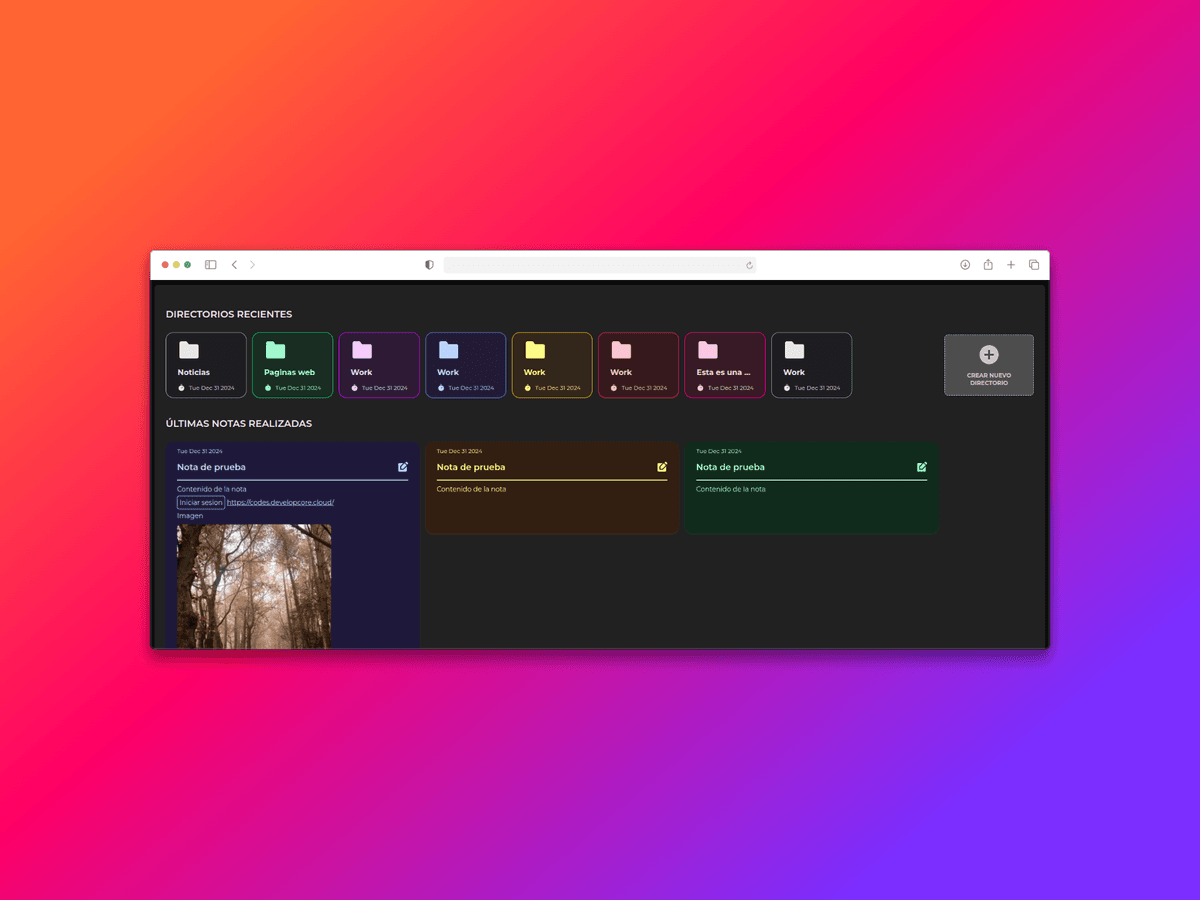
Task: Open the "Esta es una ..." directory card
Action: (x=724, y=365)
